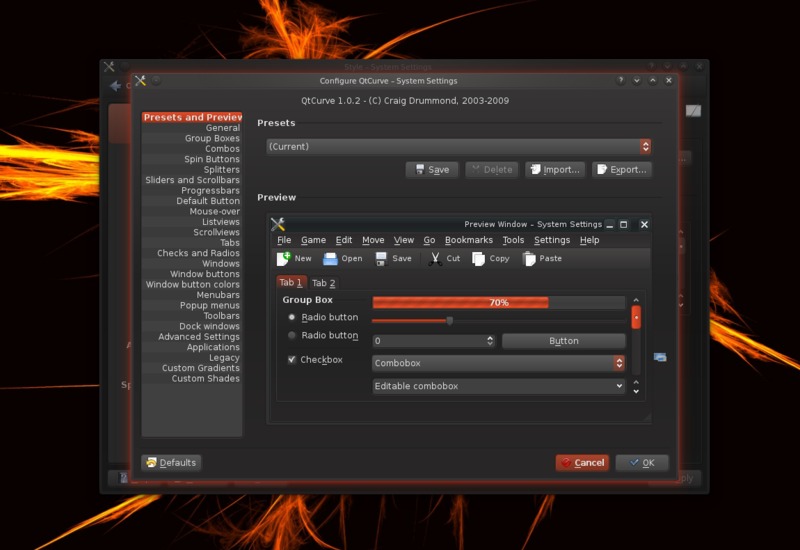Click the Save floppy icon in preview toolbar
The height and width of the screenshot is (550, 800).
pyautogui.click(x=381, y=259)
